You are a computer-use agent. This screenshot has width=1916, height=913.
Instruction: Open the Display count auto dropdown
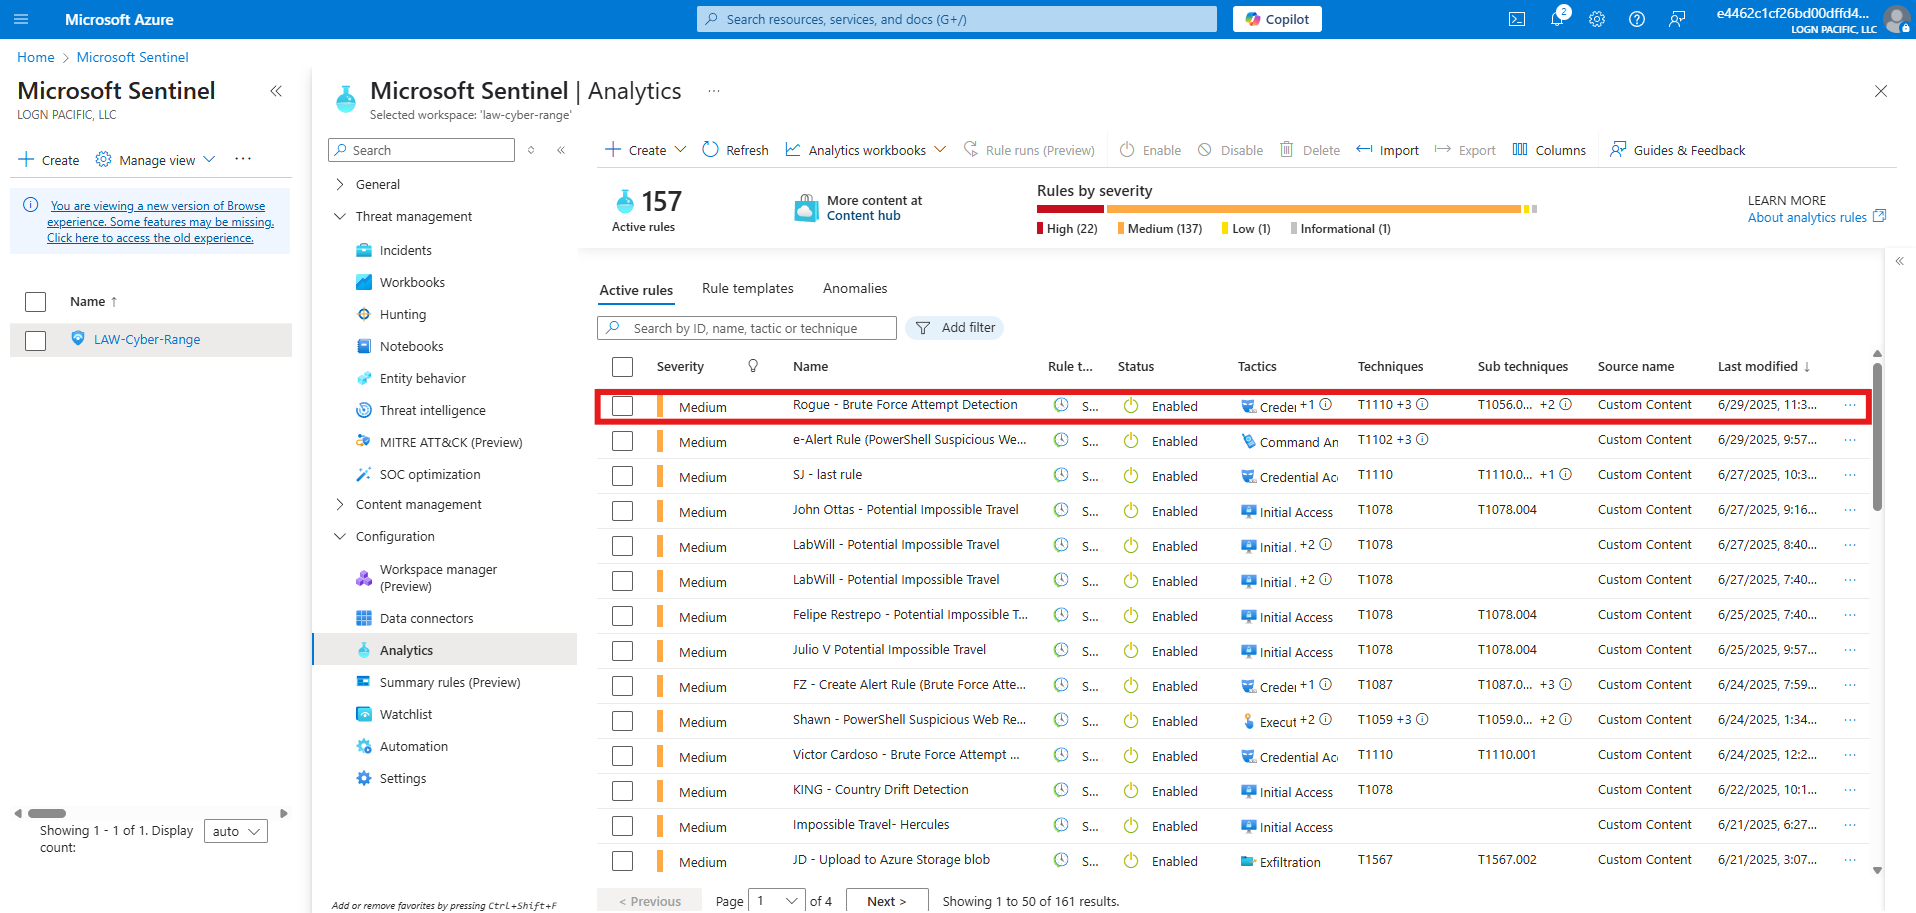point(236,831)
